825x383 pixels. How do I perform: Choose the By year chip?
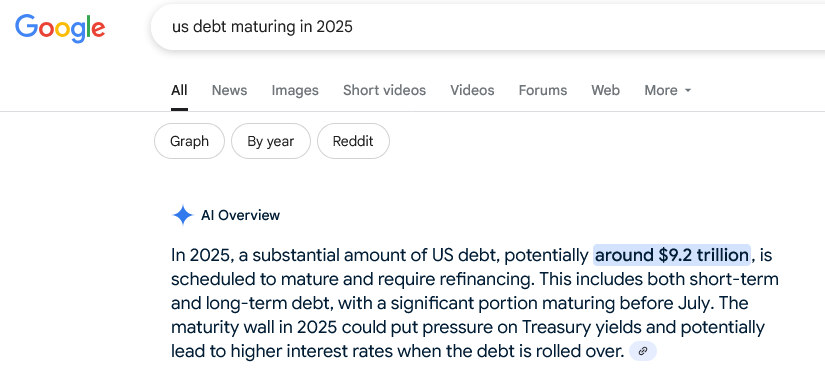point(270,141)
